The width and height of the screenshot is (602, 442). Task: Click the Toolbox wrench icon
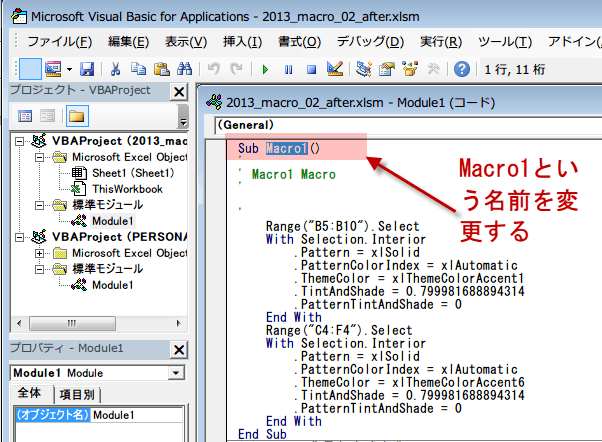coord(433,69)
